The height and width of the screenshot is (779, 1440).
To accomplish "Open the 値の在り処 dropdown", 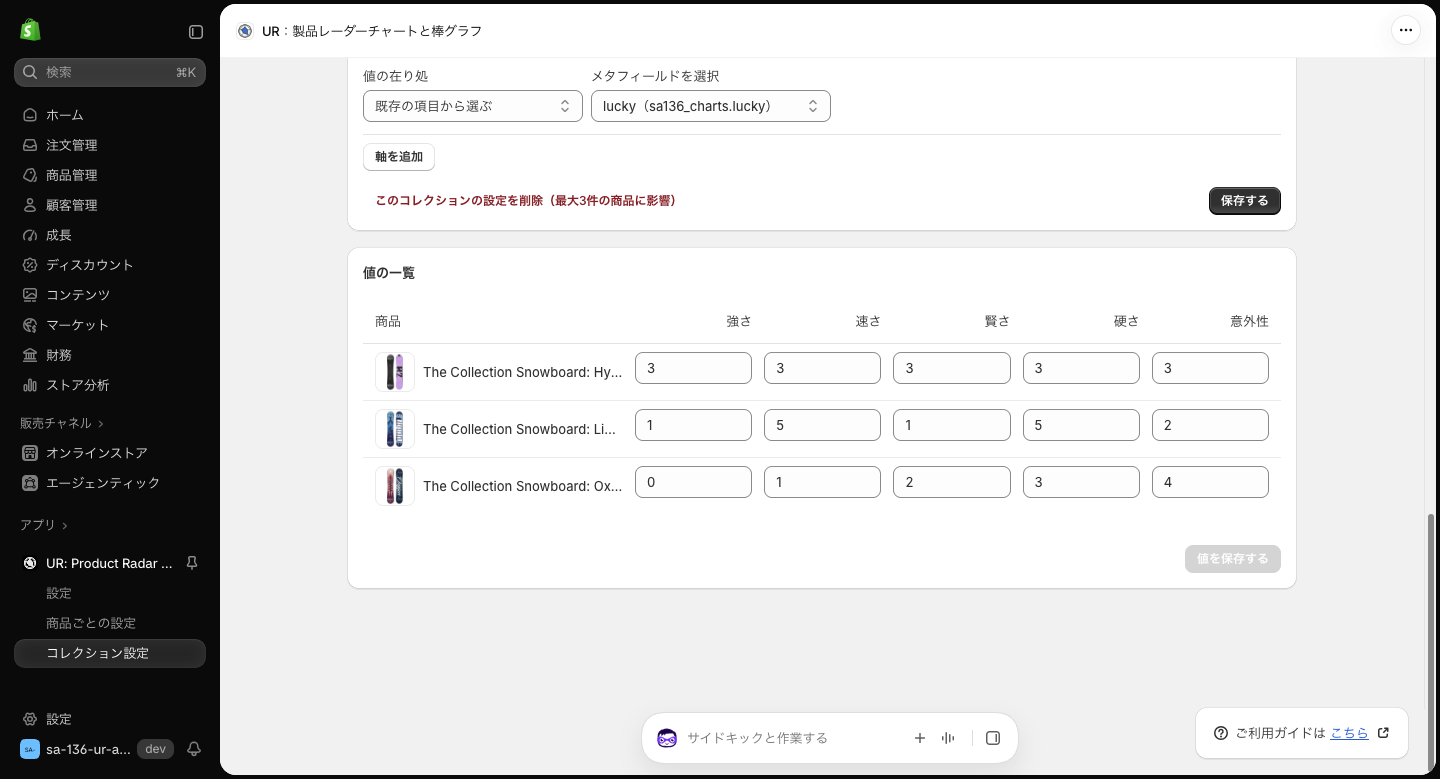I will point(473,106).
